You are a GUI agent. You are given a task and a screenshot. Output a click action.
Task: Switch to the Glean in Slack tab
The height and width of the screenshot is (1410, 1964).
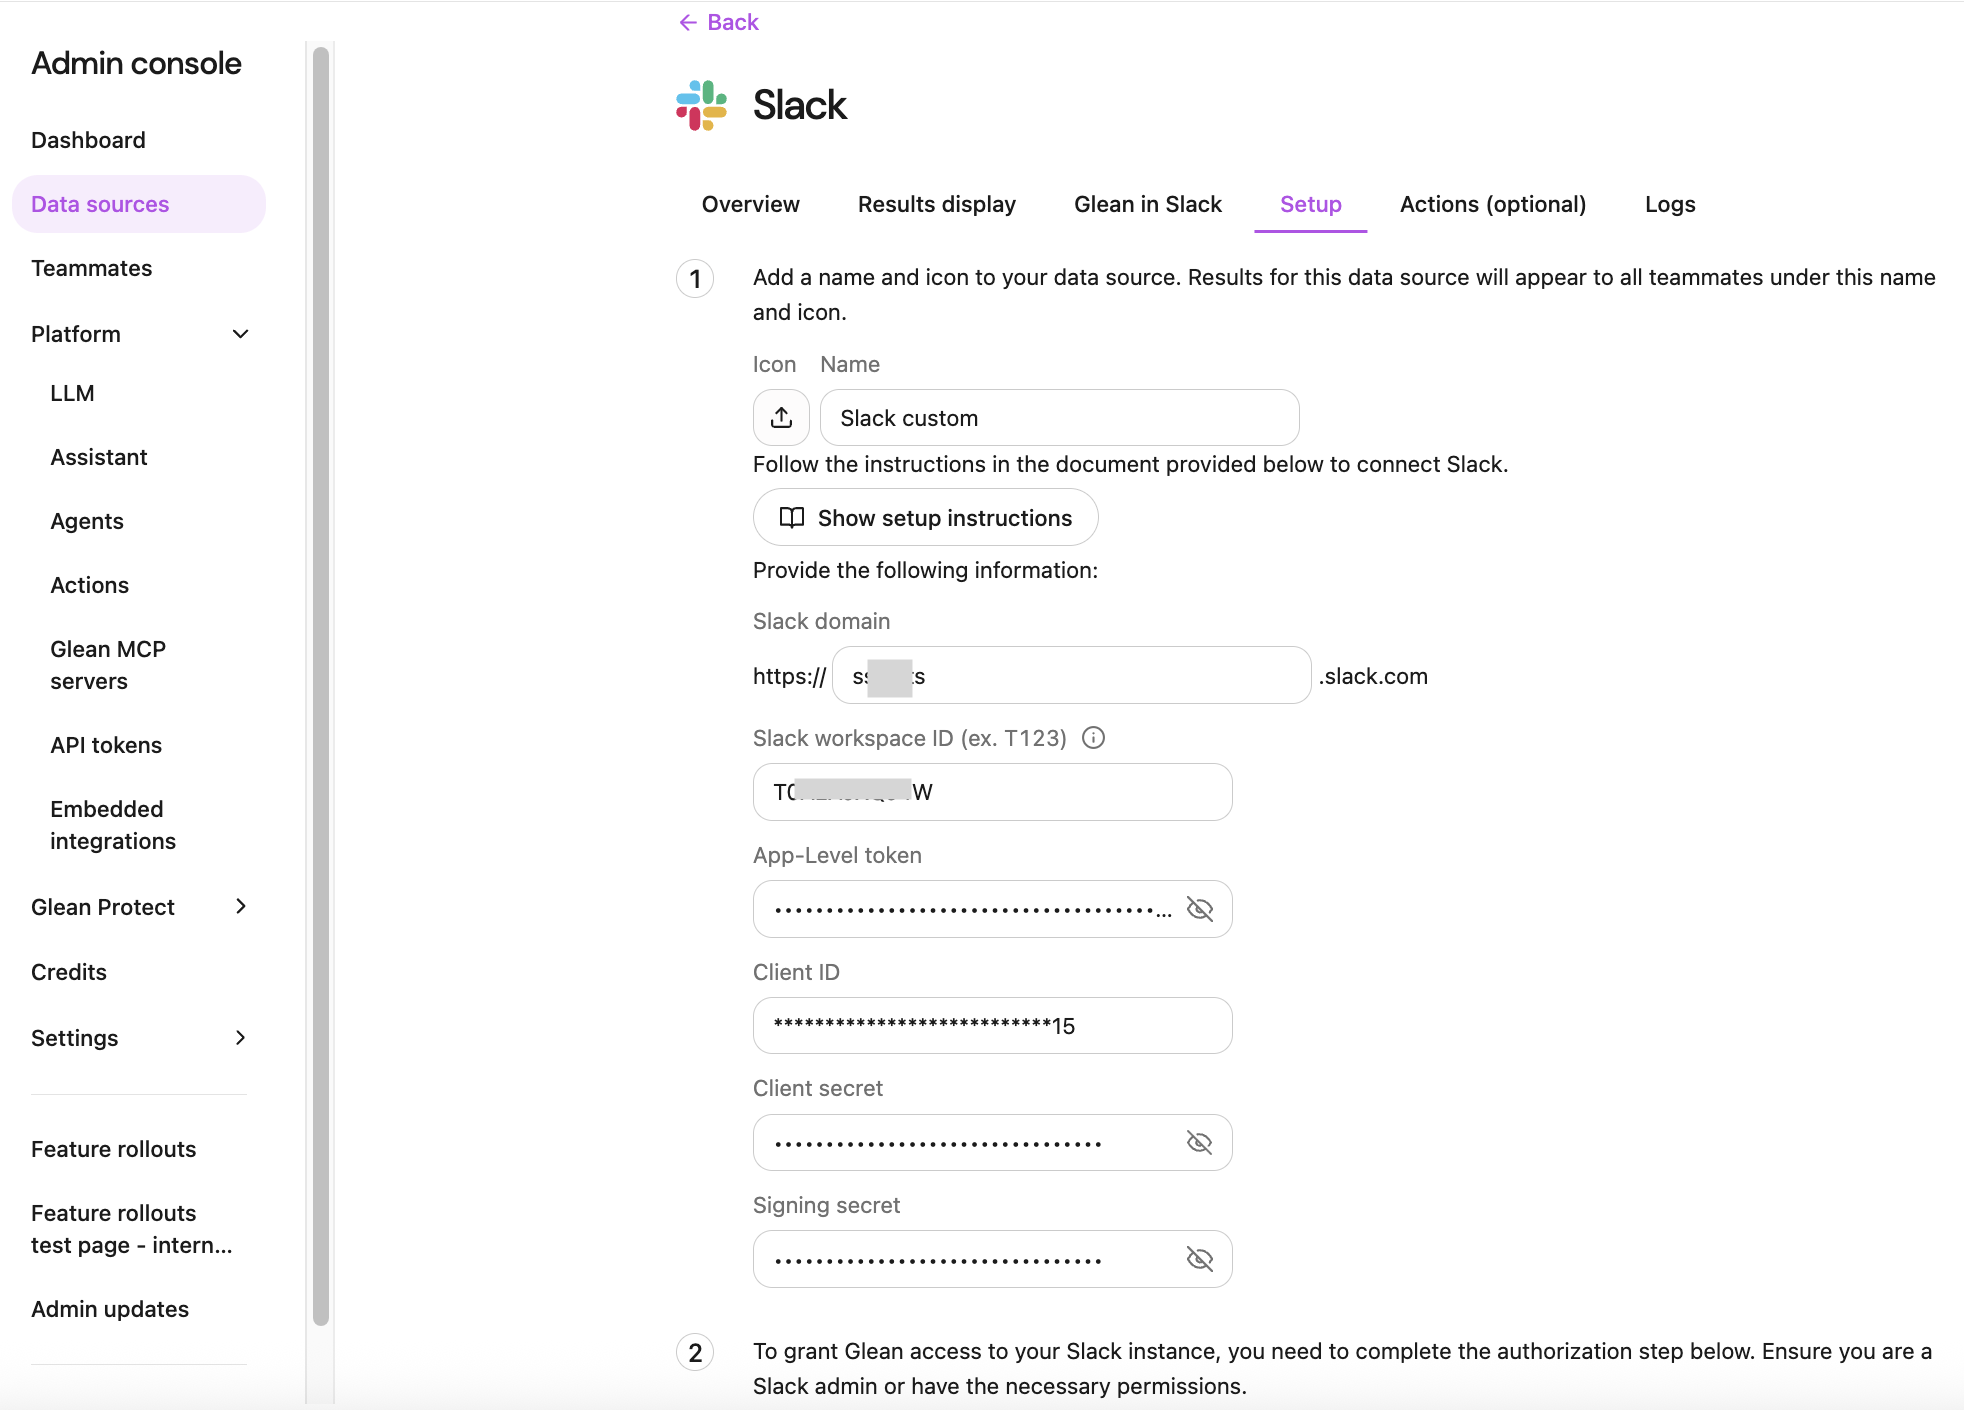[x=1147, y=204]
